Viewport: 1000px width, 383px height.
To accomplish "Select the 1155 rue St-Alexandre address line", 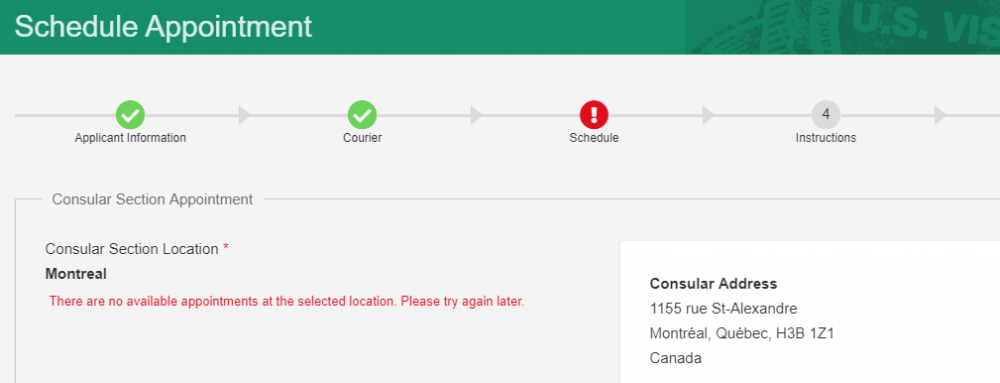I will coord(723,309).
